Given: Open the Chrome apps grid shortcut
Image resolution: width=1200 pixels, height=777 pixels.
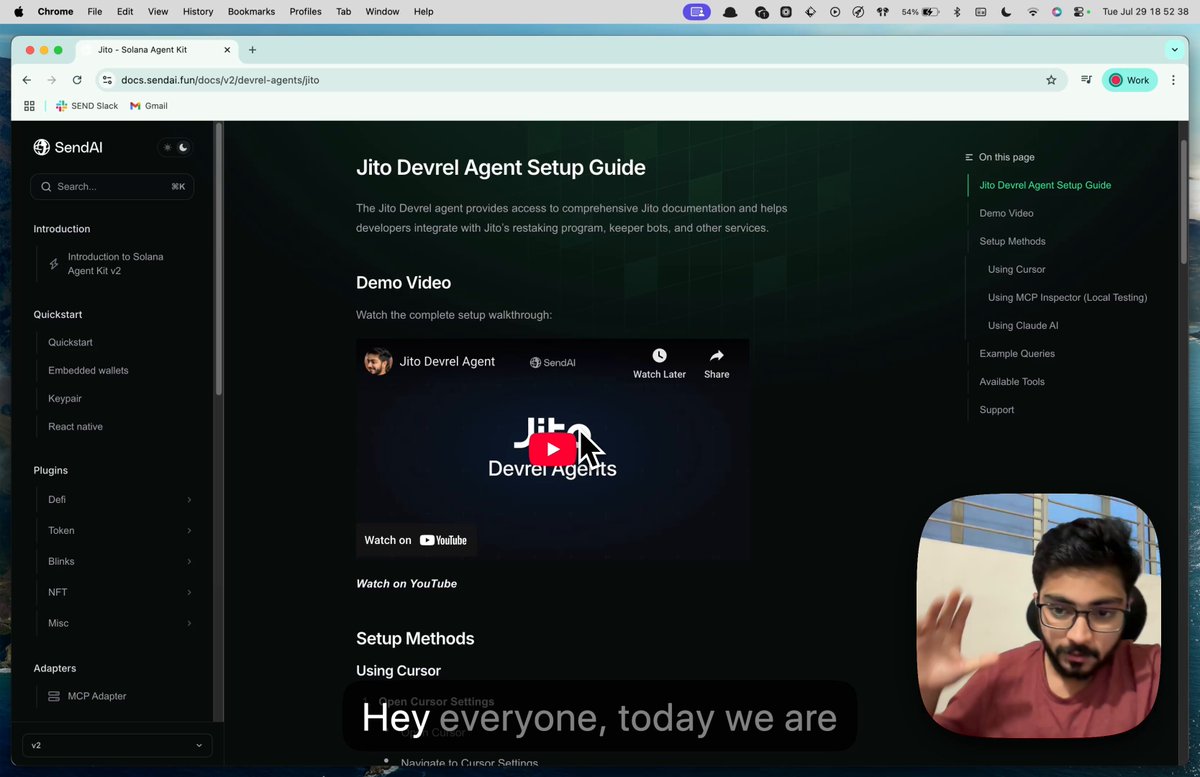Looking at the screenshot, I should [29, 105].
